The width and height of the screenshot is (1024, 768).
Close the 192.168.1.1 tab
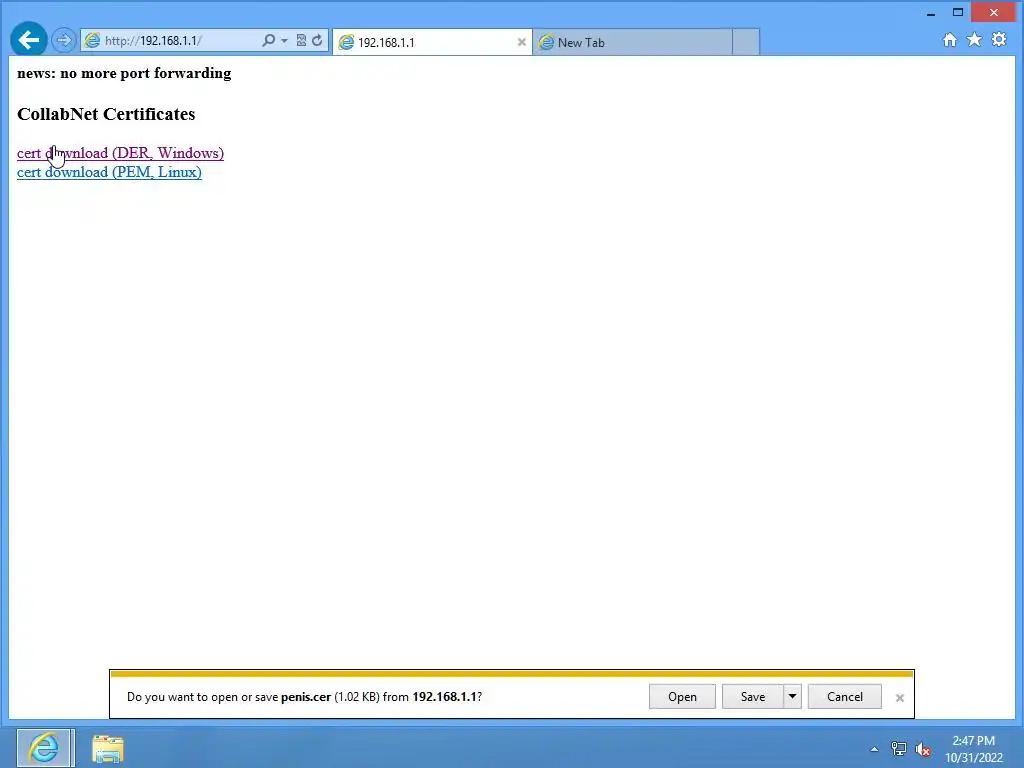[x=521, y=42]
